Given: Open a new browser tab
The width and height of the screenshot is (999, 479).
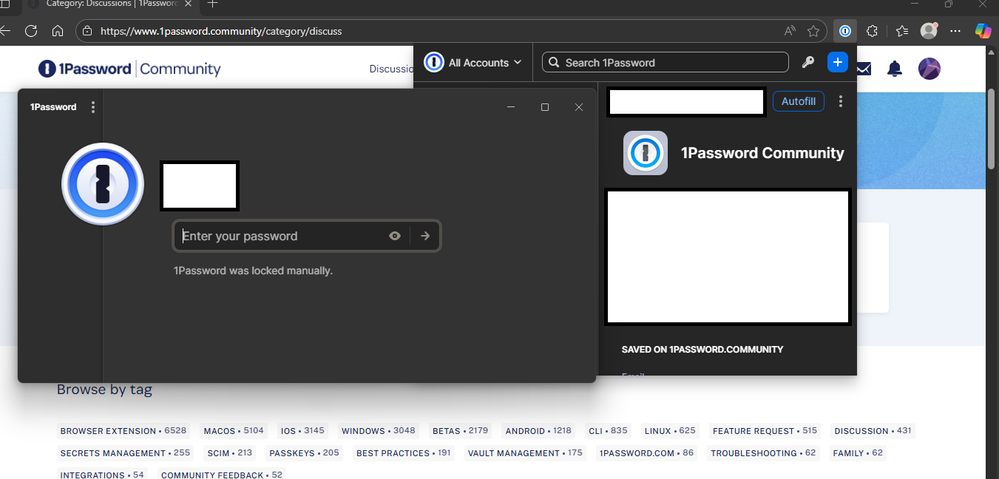Looking at the screenshot, I should pos(212,5).
